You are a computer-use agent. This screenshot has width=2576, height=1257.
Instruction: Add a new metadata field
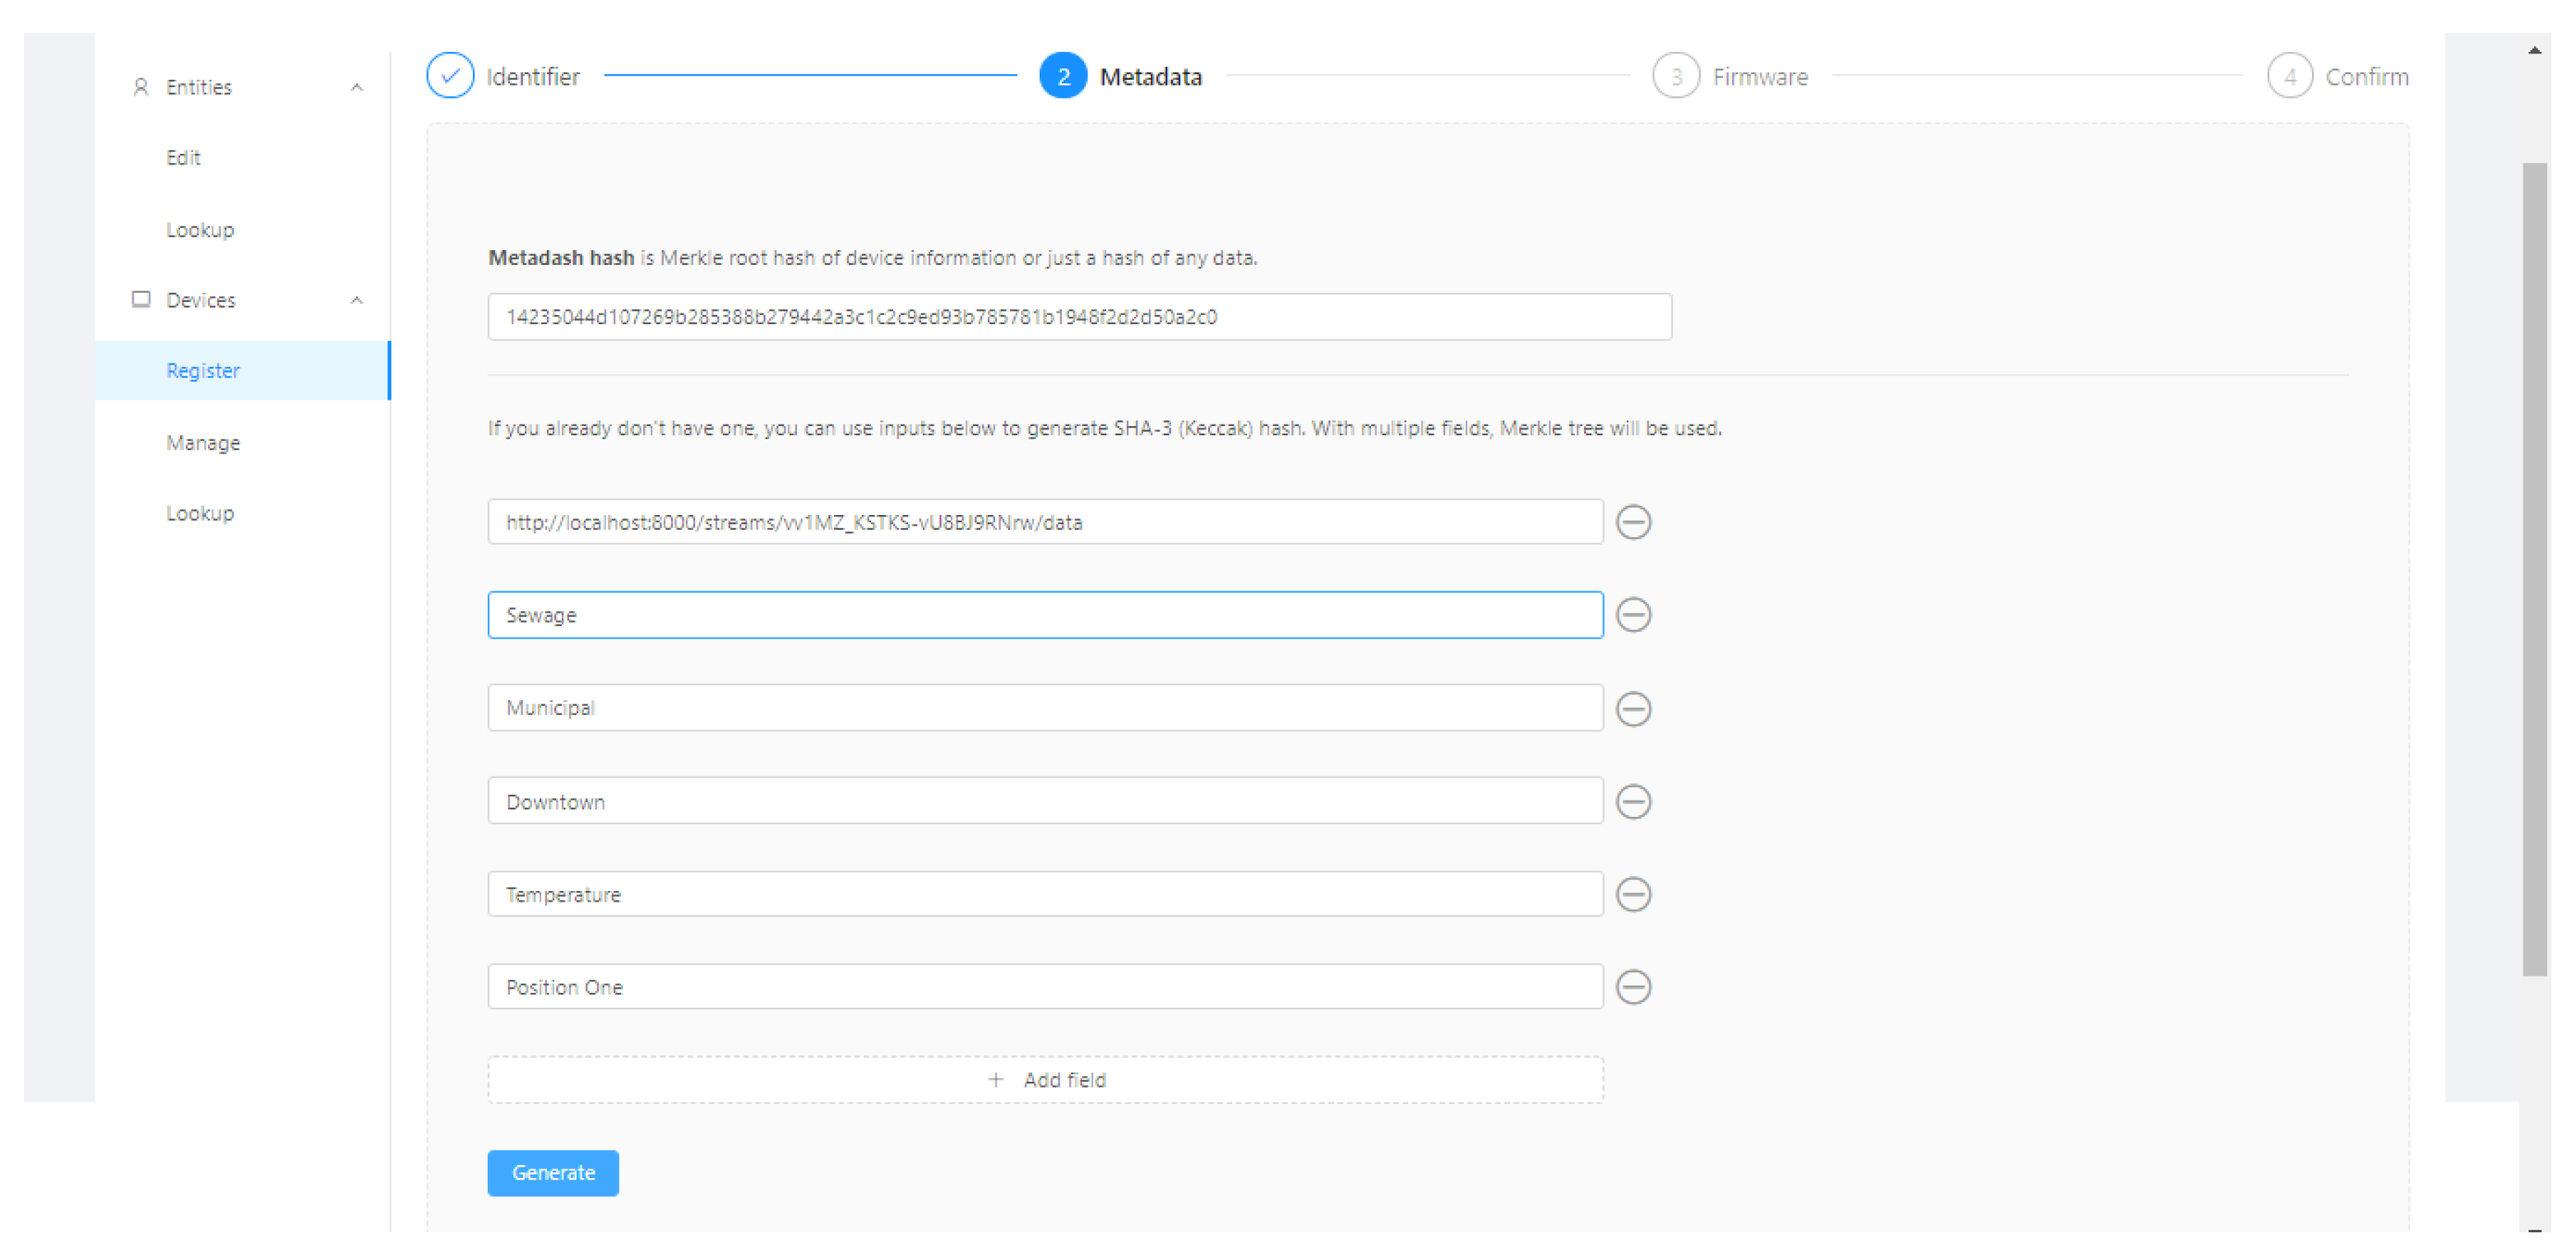coord(1045,1080)
